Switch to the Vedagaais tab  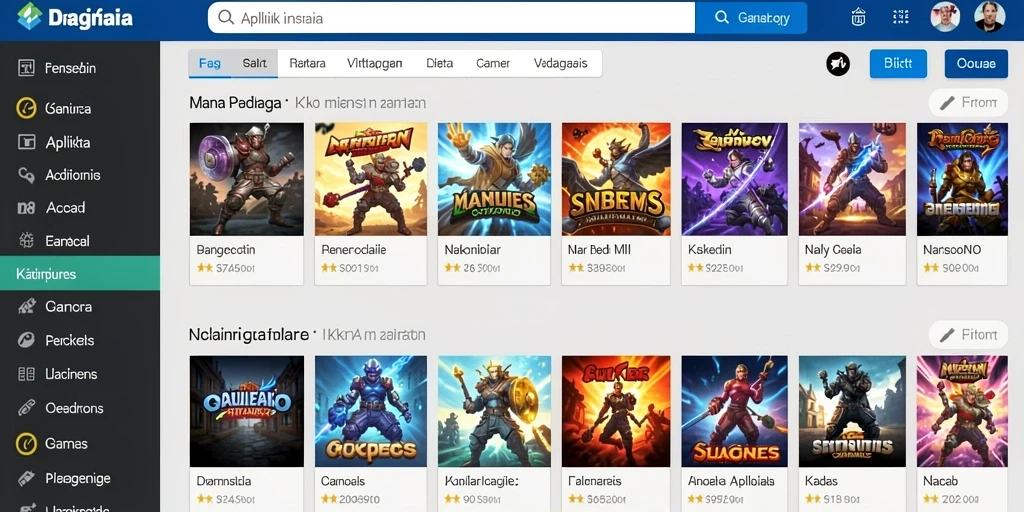(560, 63)
